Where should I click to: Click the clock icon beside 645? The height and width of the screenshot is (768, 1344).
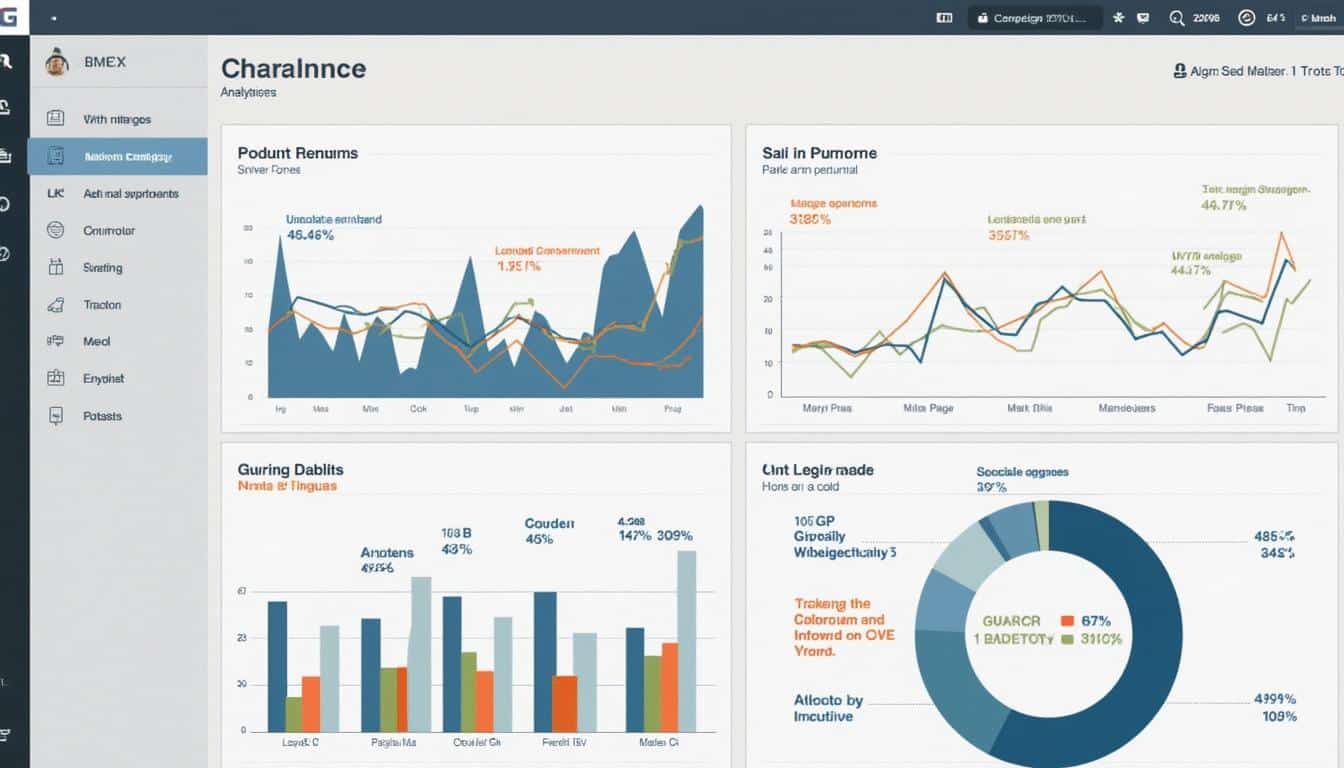(x=1246, y=17)
